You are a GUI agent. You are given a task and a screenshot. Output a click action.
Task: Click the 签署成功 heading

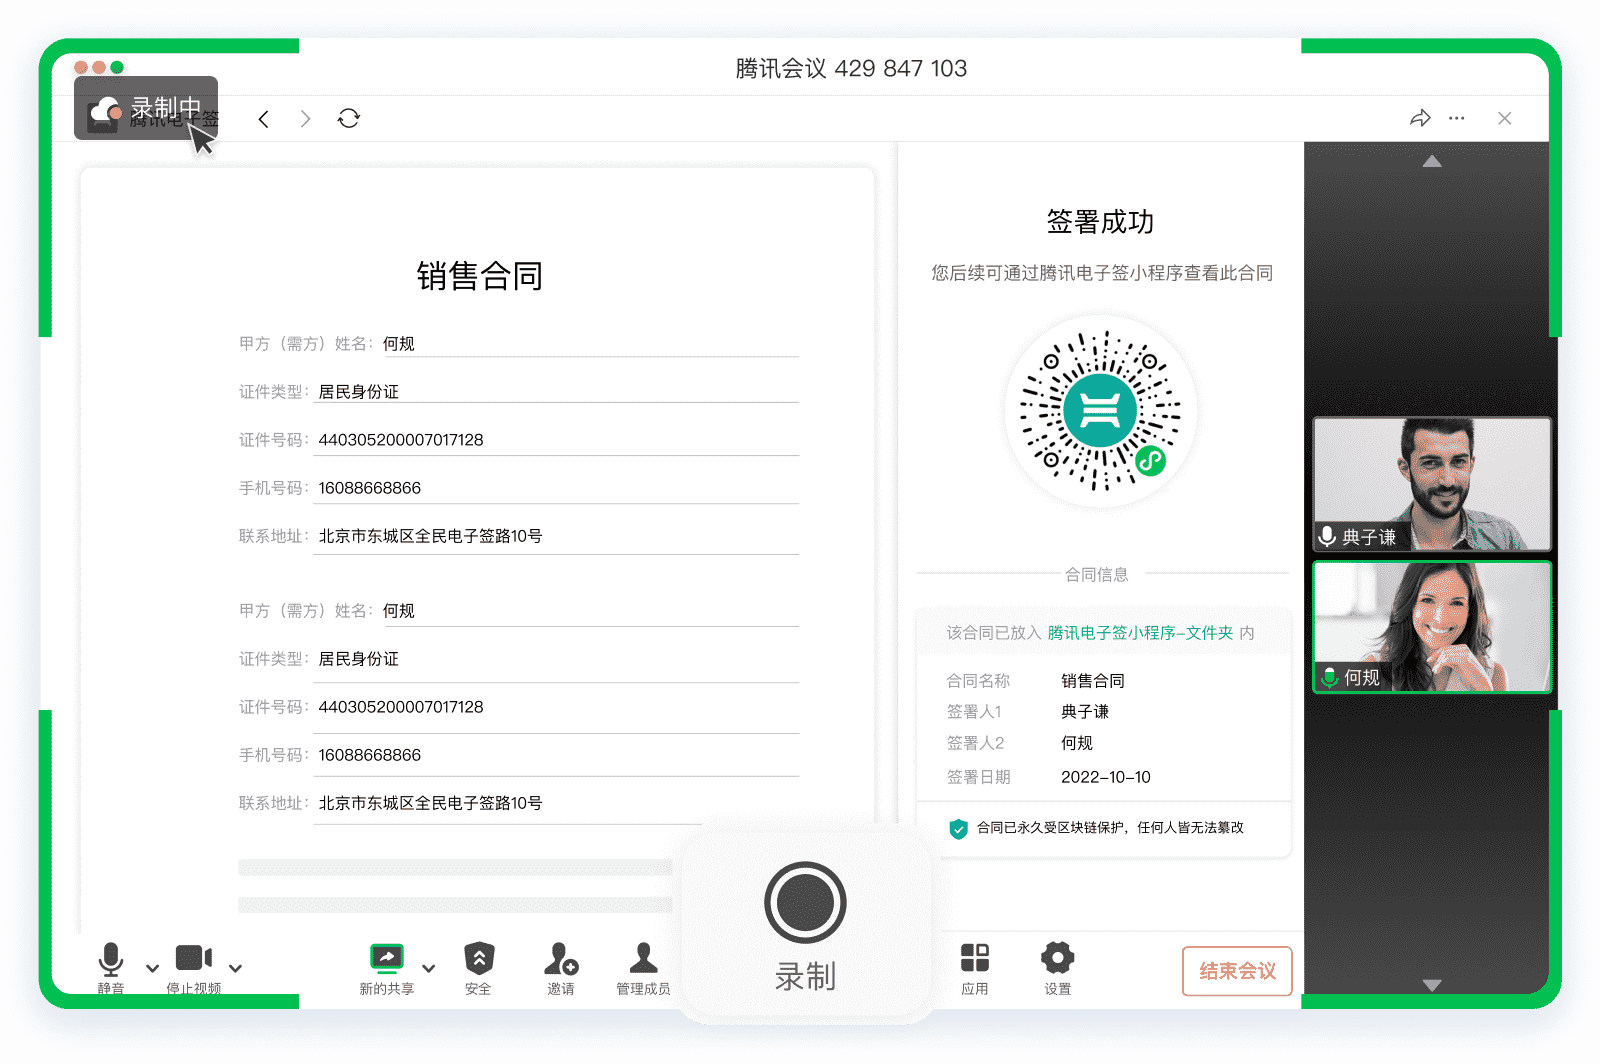tap(1100, 222)
